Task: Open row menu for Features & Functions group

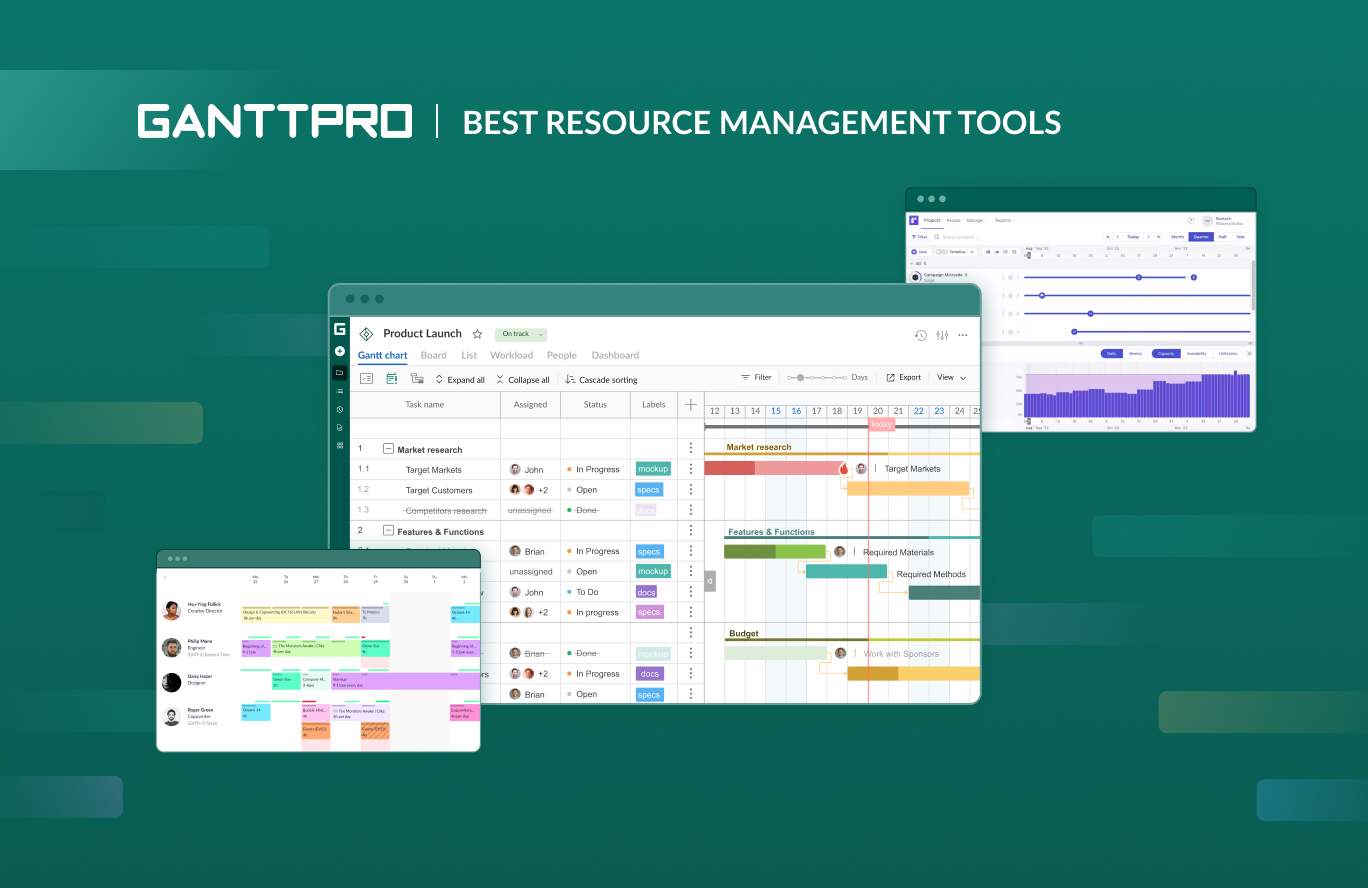Action: (x=690, y=531)
